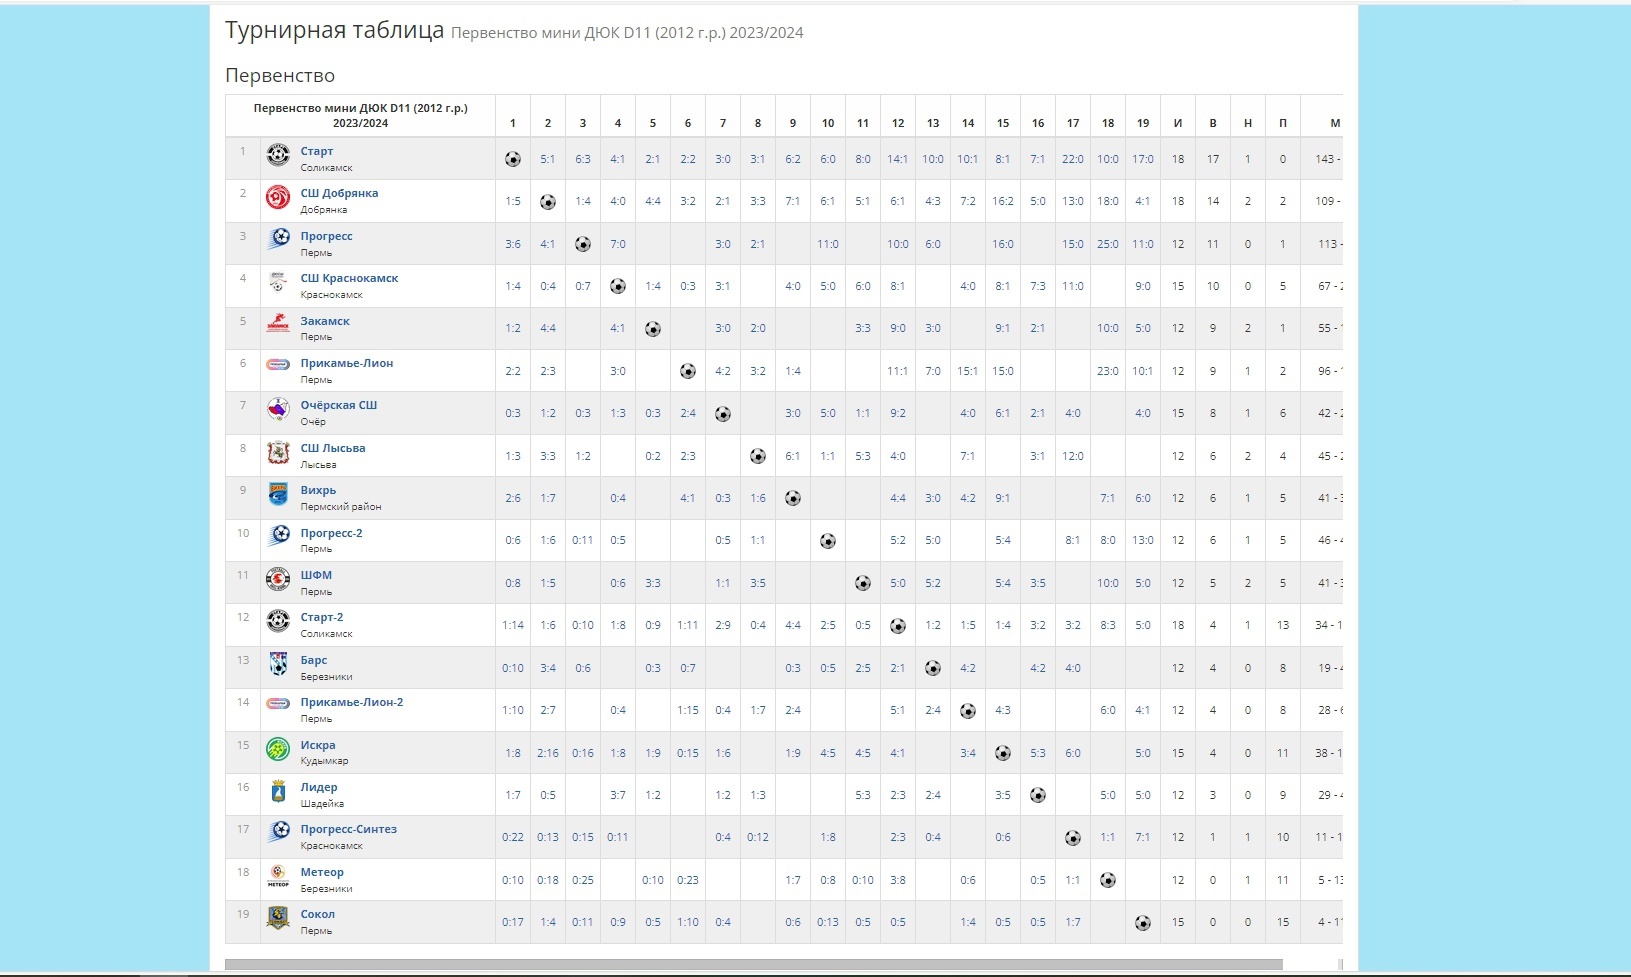The width and height of the screenshot is (1631, 977).
Task: Open the СШ Добрянка team link
Action: 339,193
